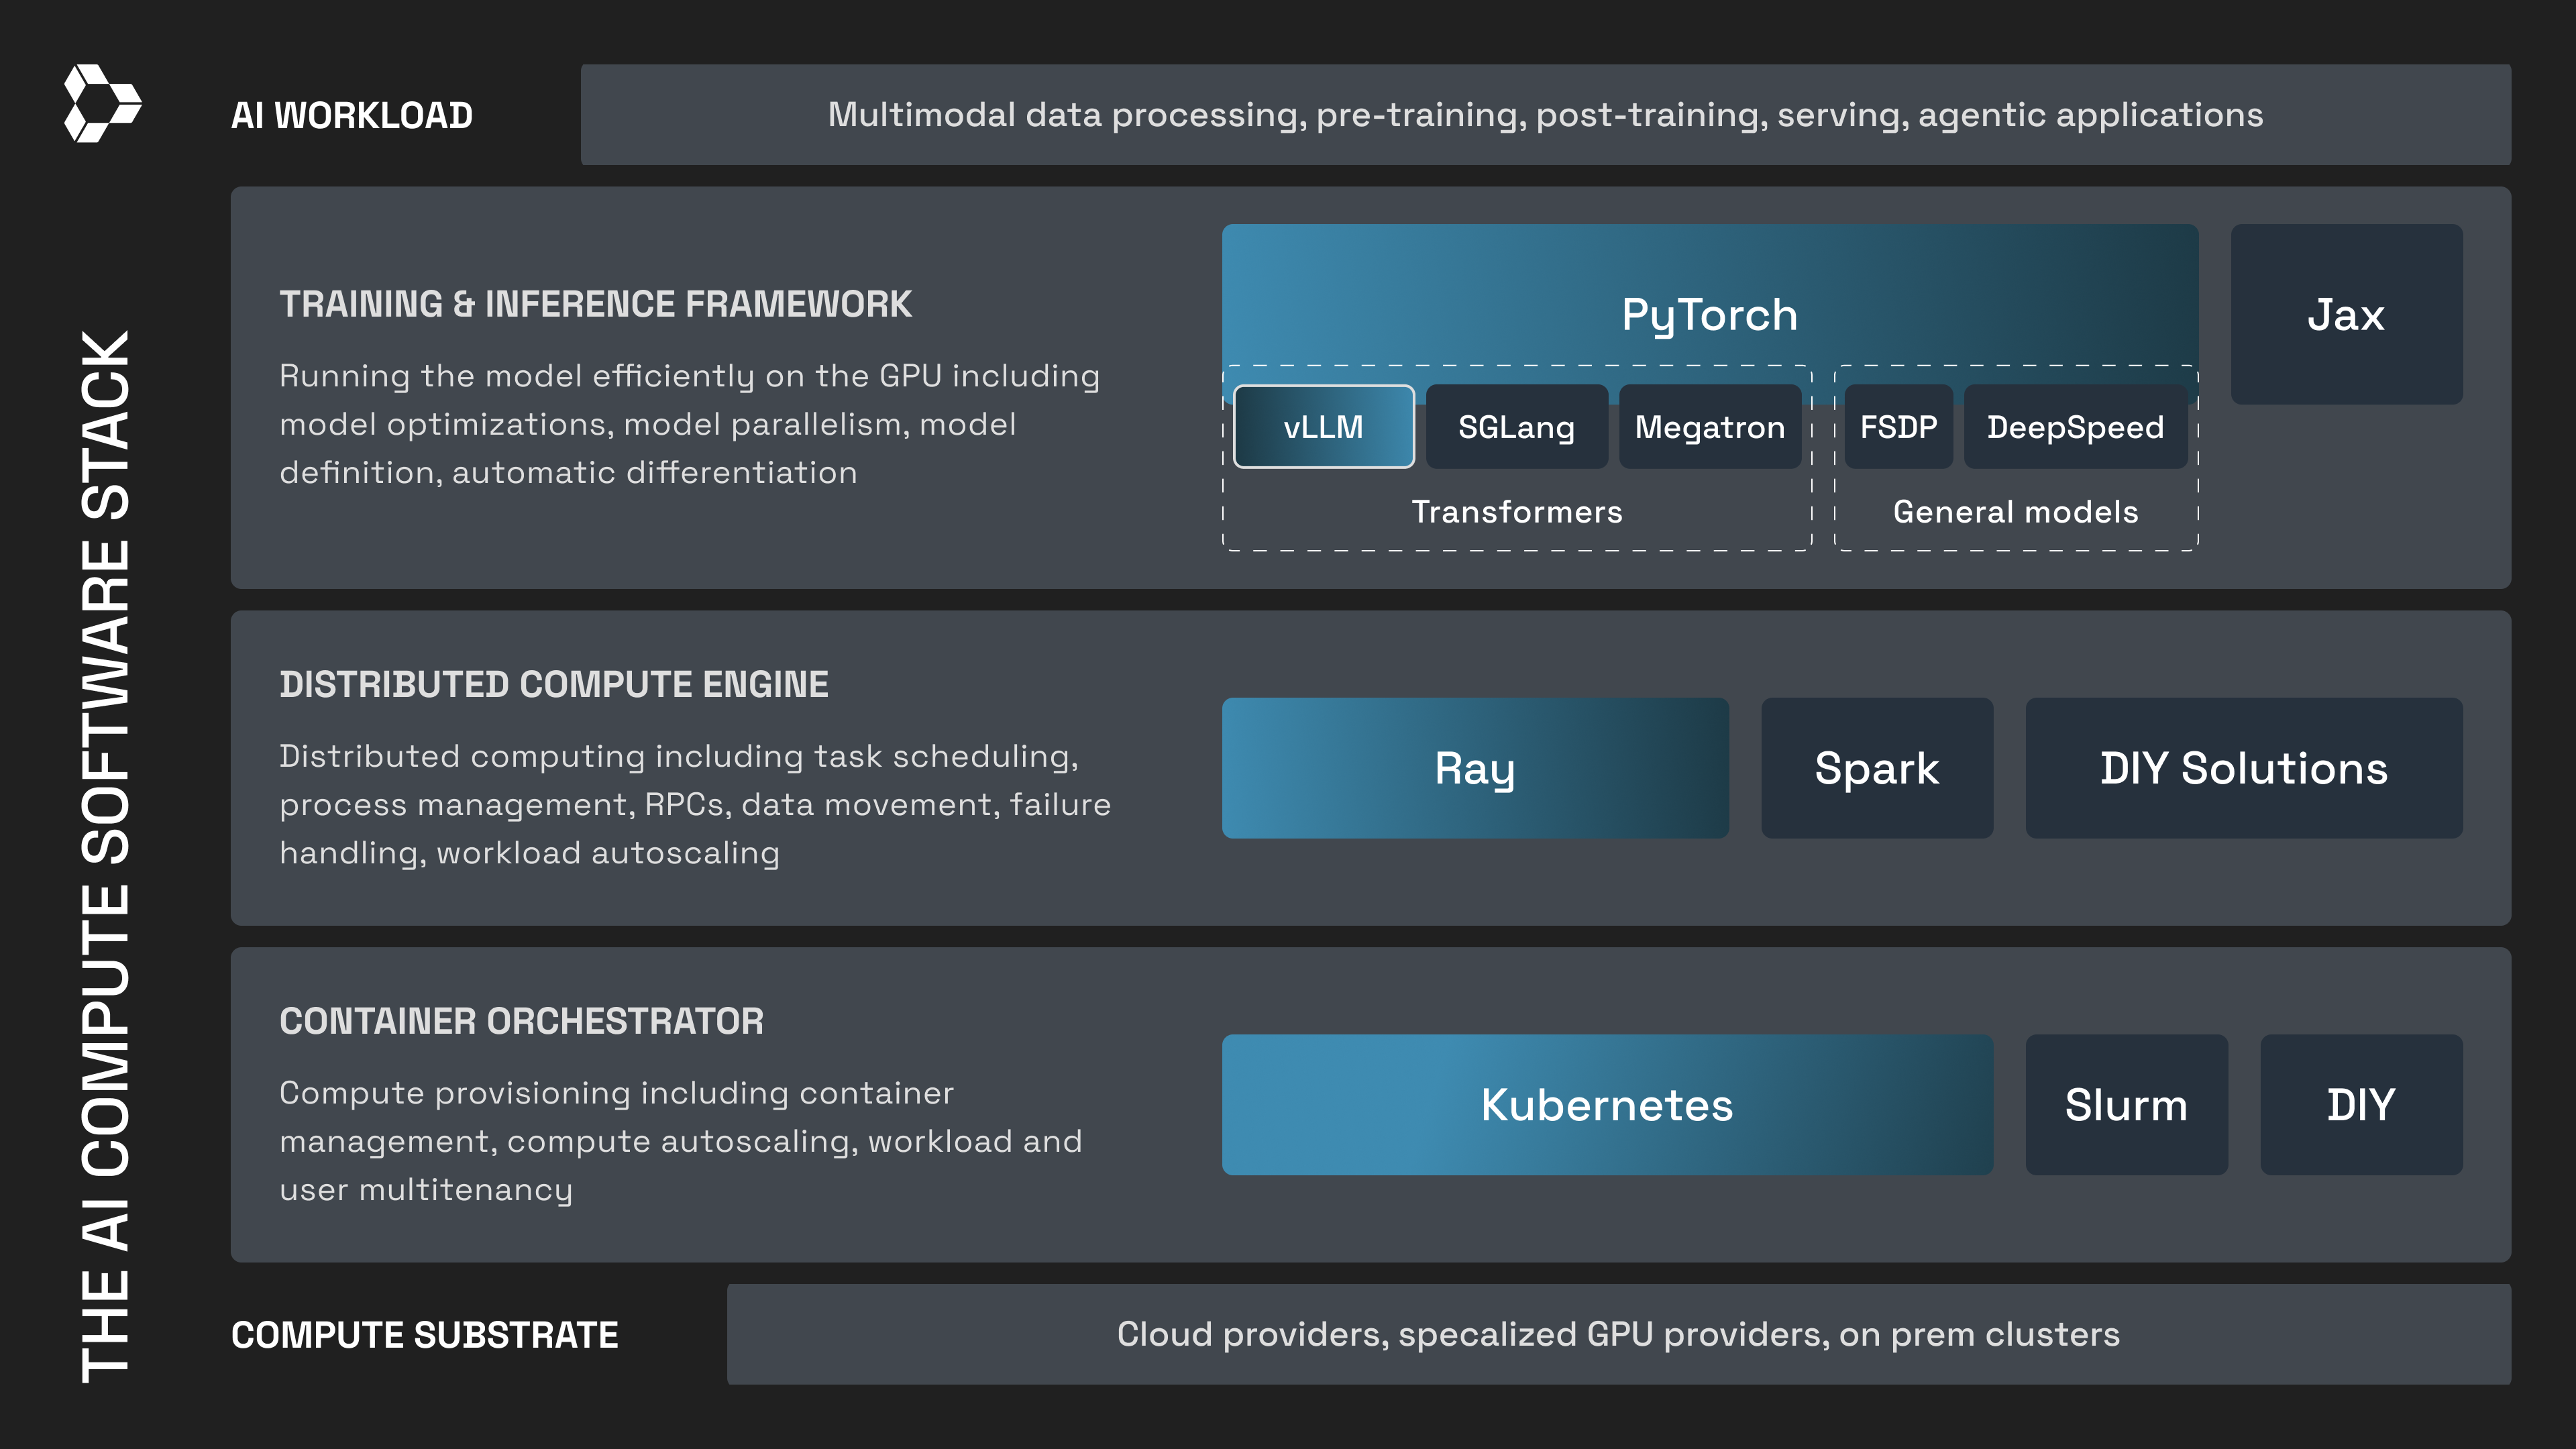
Task: Click the General models group label
Action: point(2015,512)
